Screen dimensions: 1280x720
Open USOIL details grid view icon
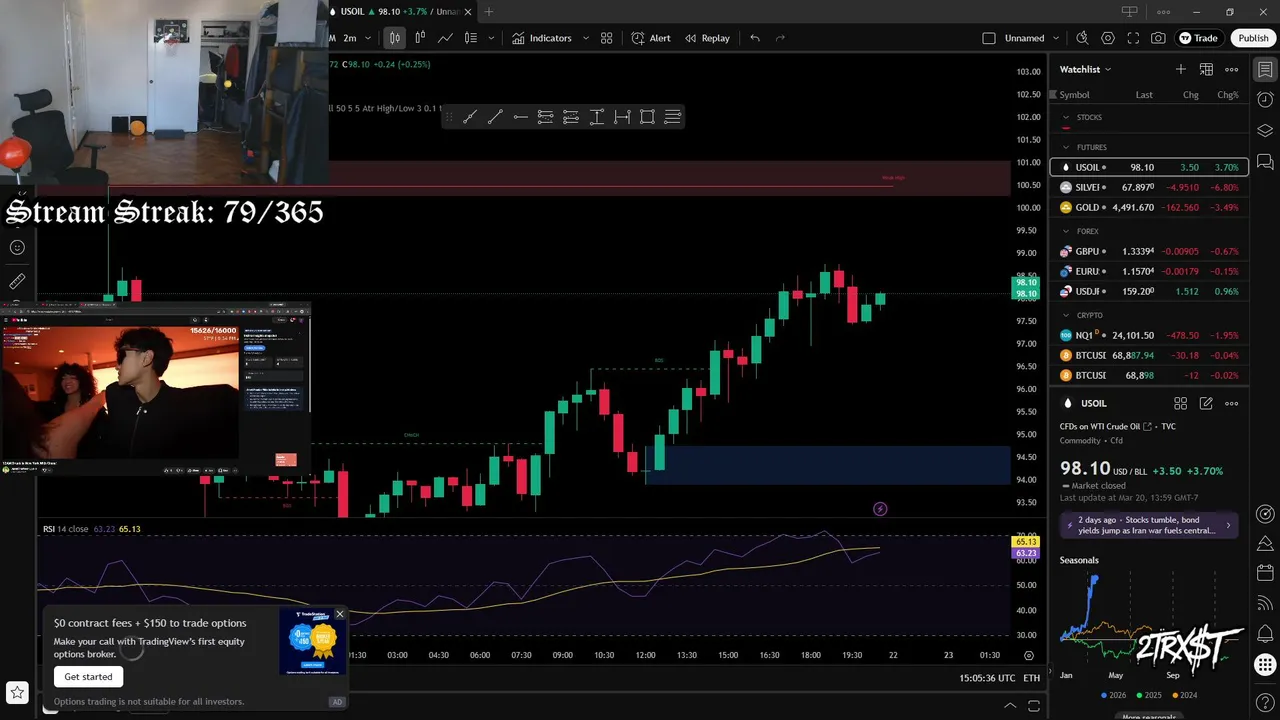tap(1181, 403)
